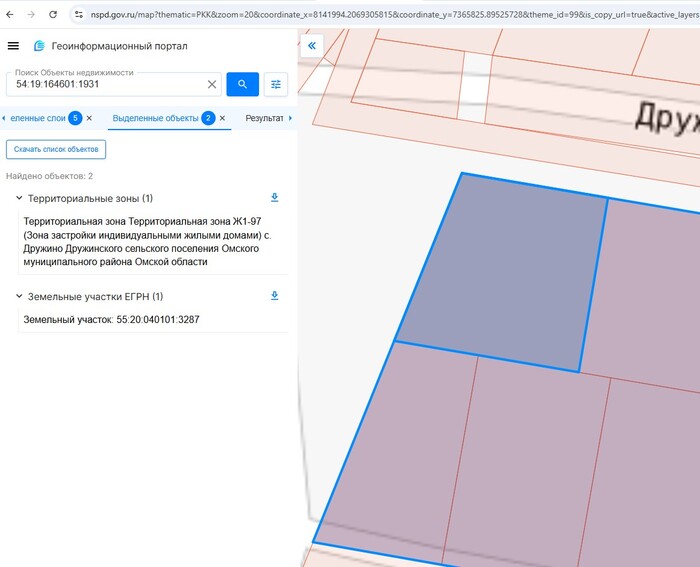700x567 pixels.
Task: Open Территориальная зона Ж1-97 result
Action: tap(147, 242)
